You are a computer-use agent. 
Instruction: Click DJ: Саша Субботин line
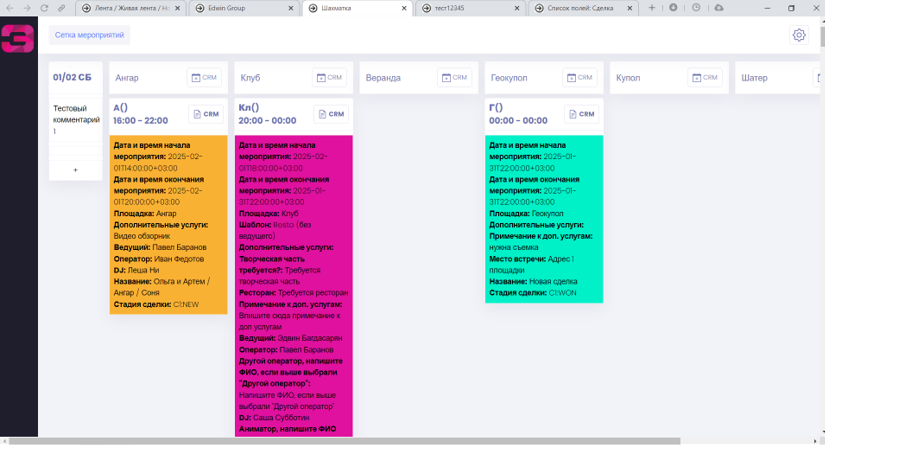(x=275, y=418)
